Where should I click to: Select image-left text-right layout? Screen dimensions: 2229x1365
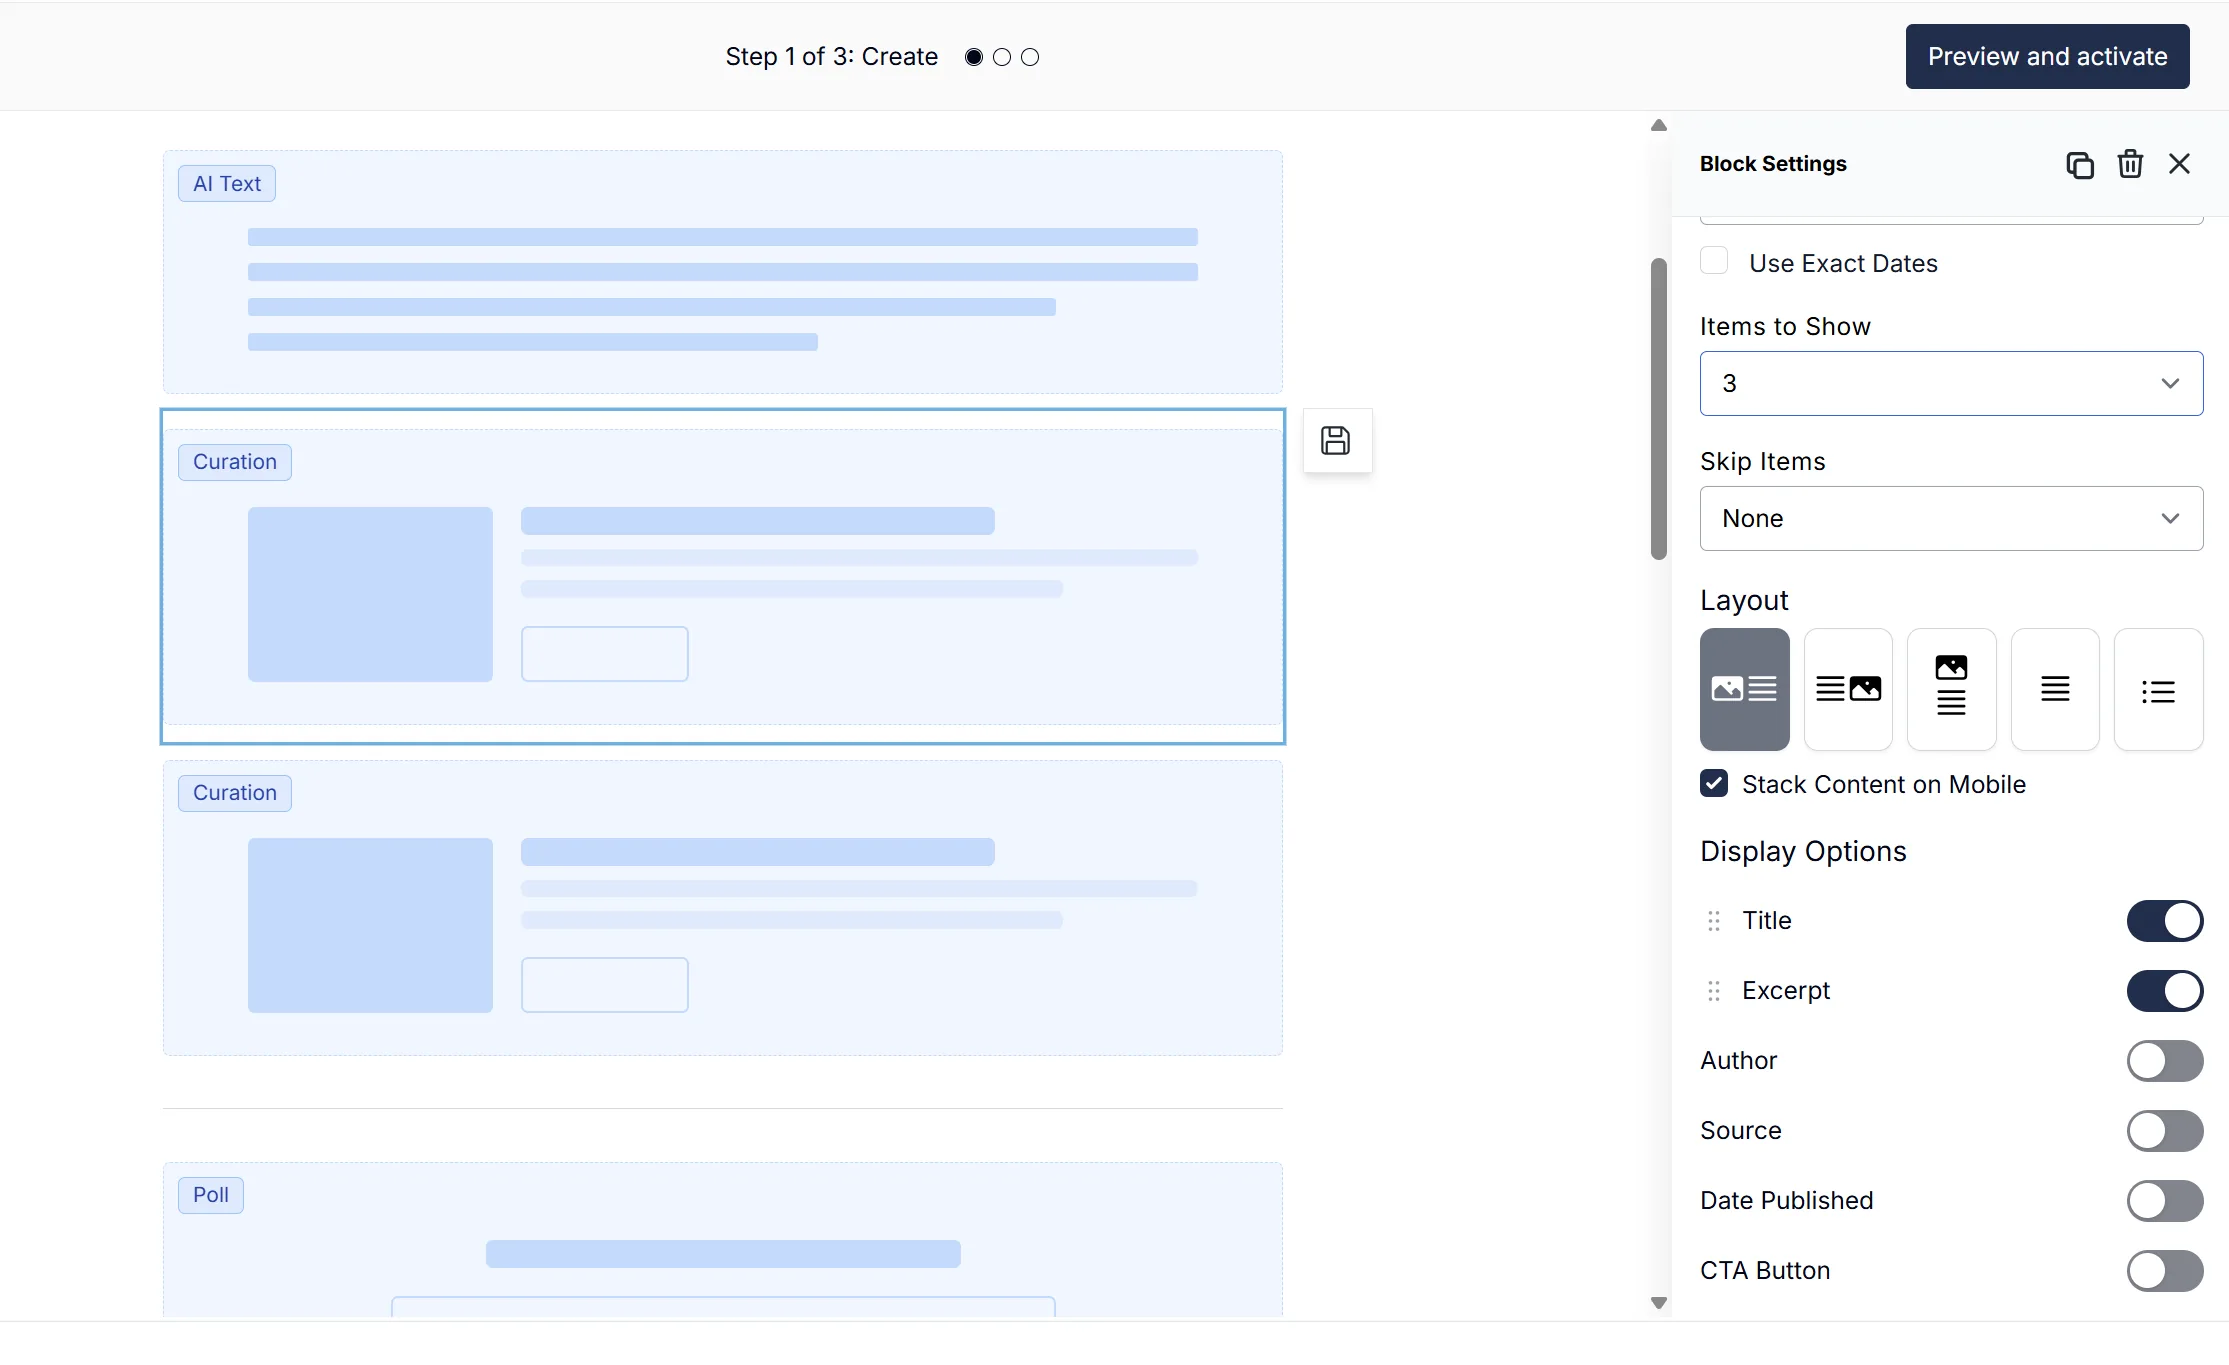click(1744, 689)
